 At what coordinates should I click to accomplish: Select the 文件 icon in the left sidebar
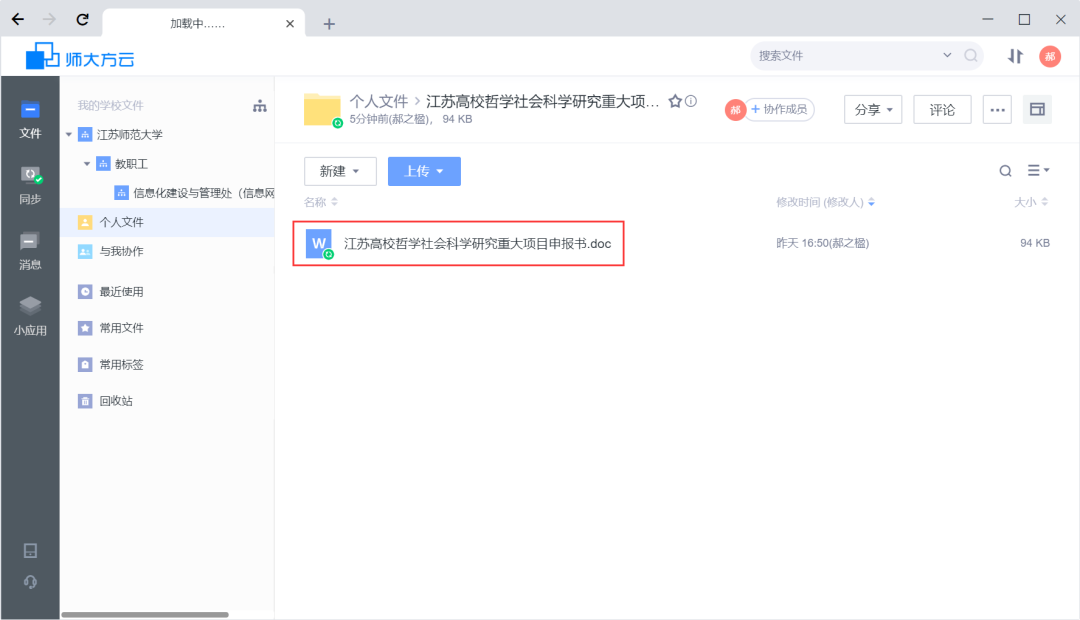[x=30, y=116]
